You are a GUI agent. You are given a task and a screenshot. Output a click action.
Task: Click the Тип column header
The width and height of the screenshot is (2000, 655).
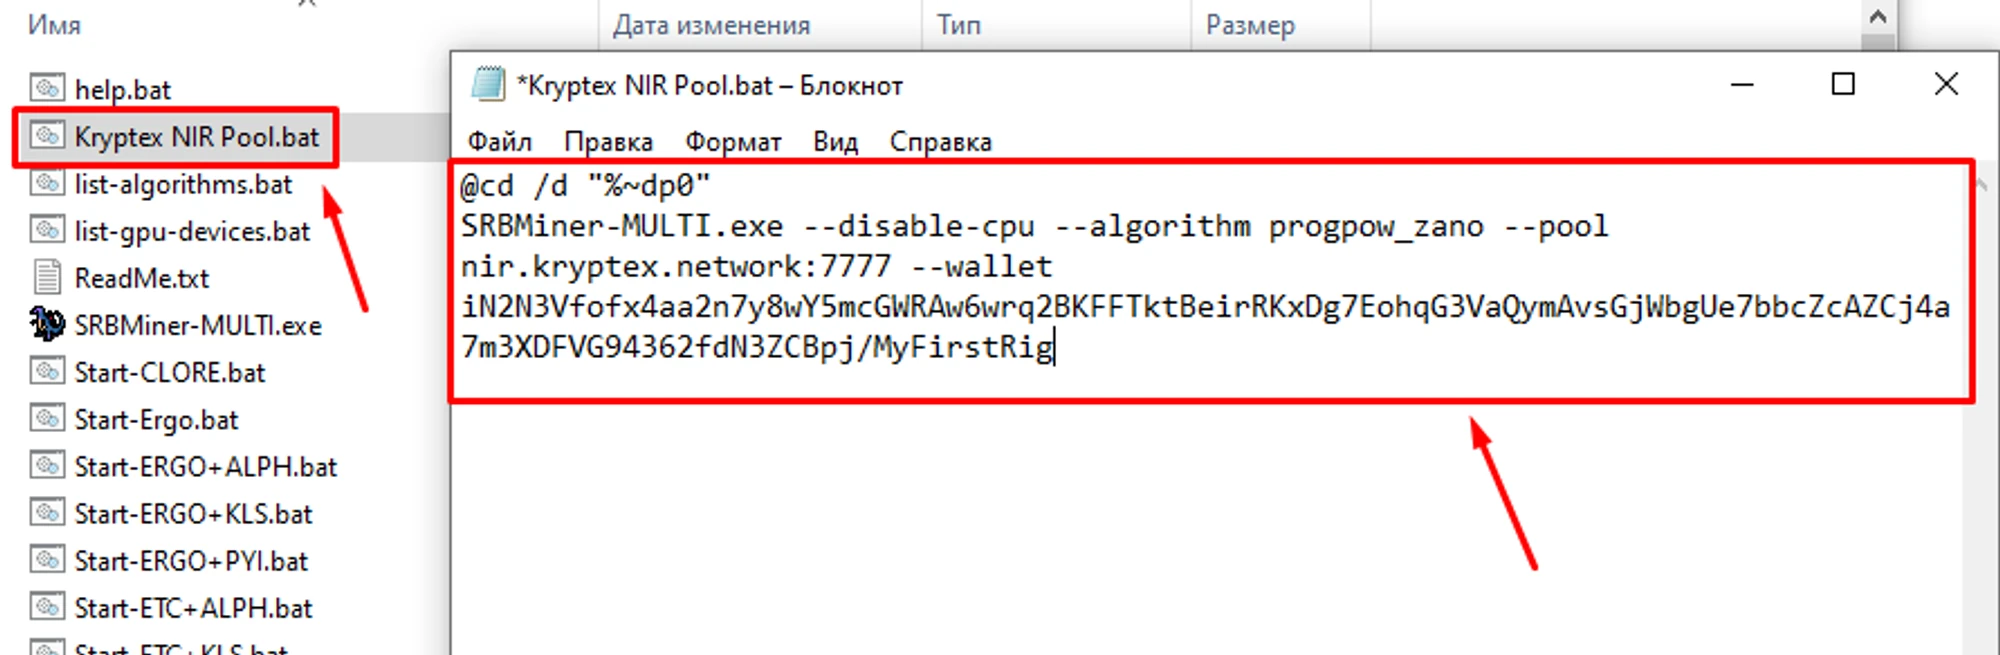(958, 25)
